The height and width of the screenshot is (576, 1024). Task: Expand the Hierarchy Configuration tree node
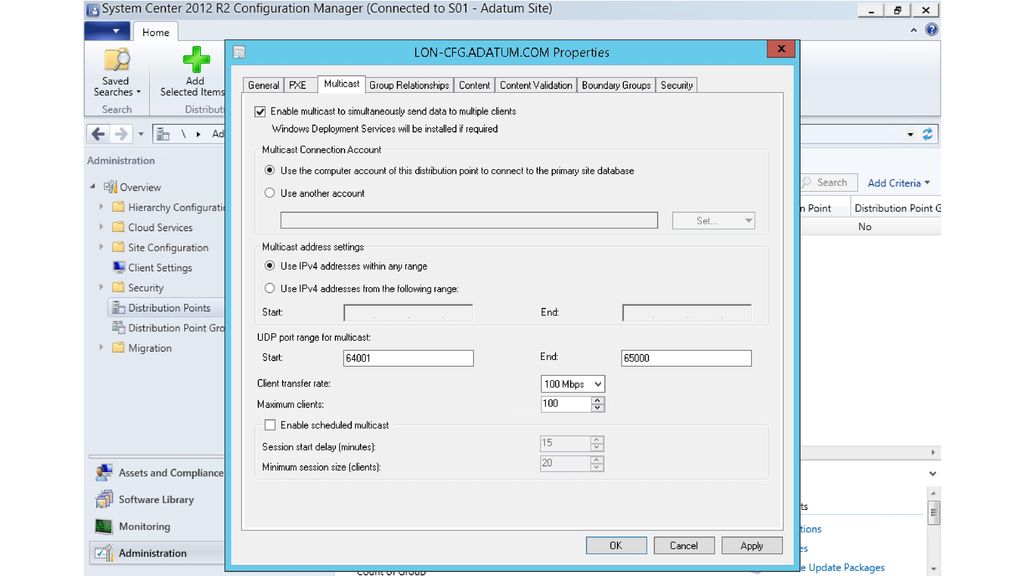tap(101, 207)
